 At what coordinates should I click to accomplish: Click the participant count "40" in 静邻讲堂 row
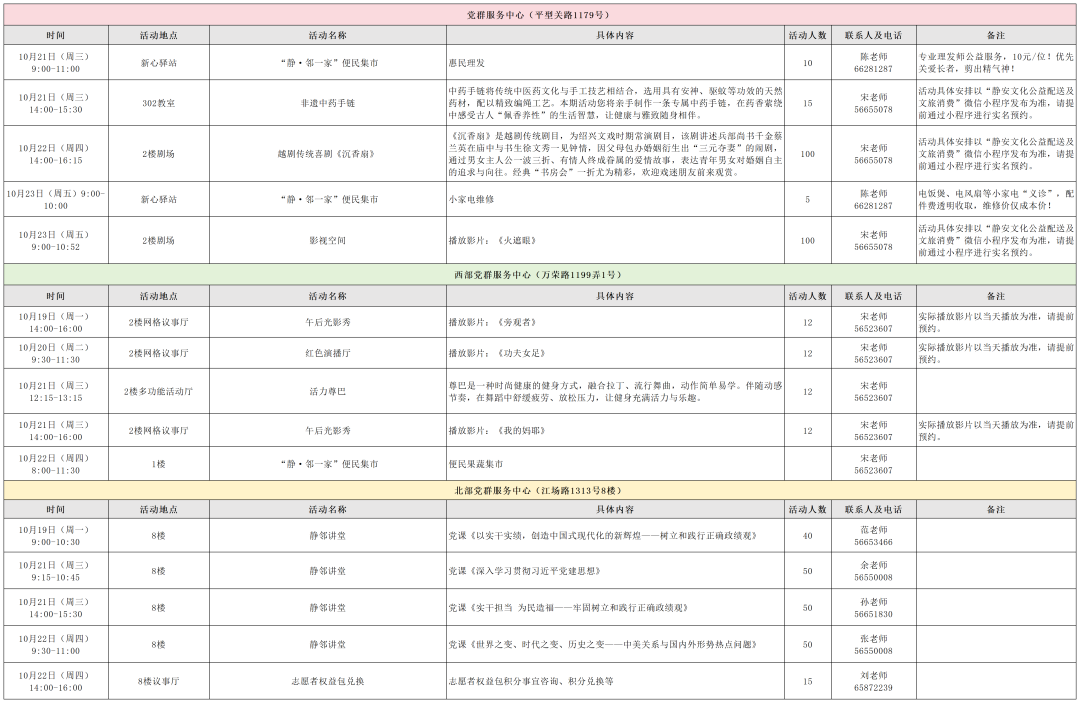coord(808,536)
